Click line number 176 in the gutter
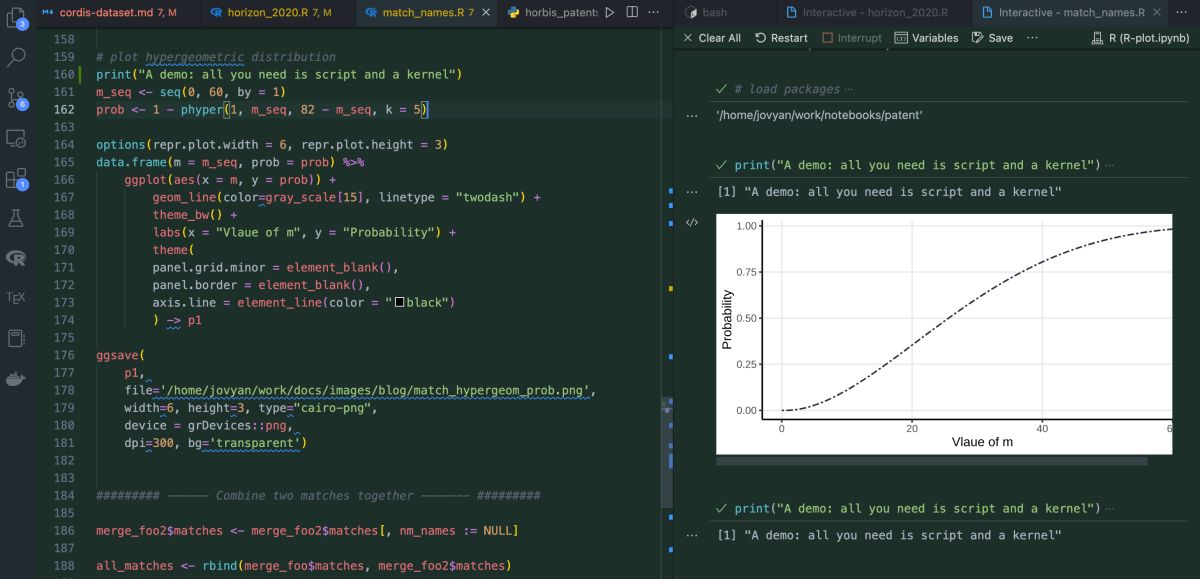 click(x=63, y=355)
